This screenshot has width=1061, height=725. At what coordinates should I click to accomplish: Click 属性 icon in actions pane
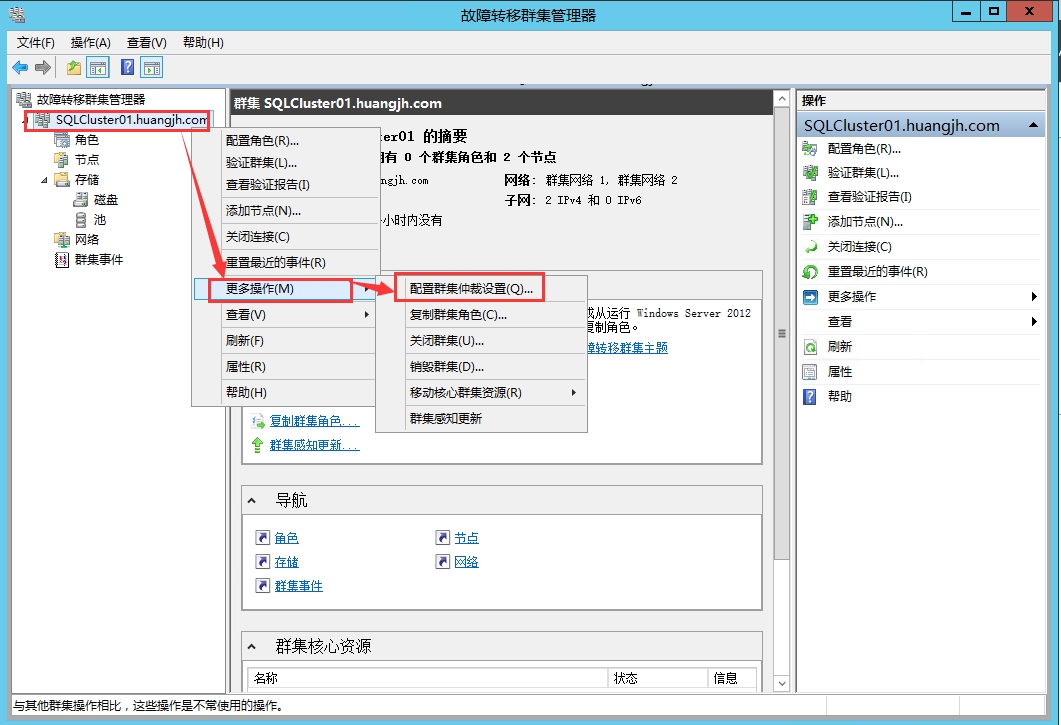[x=810, y=372]
